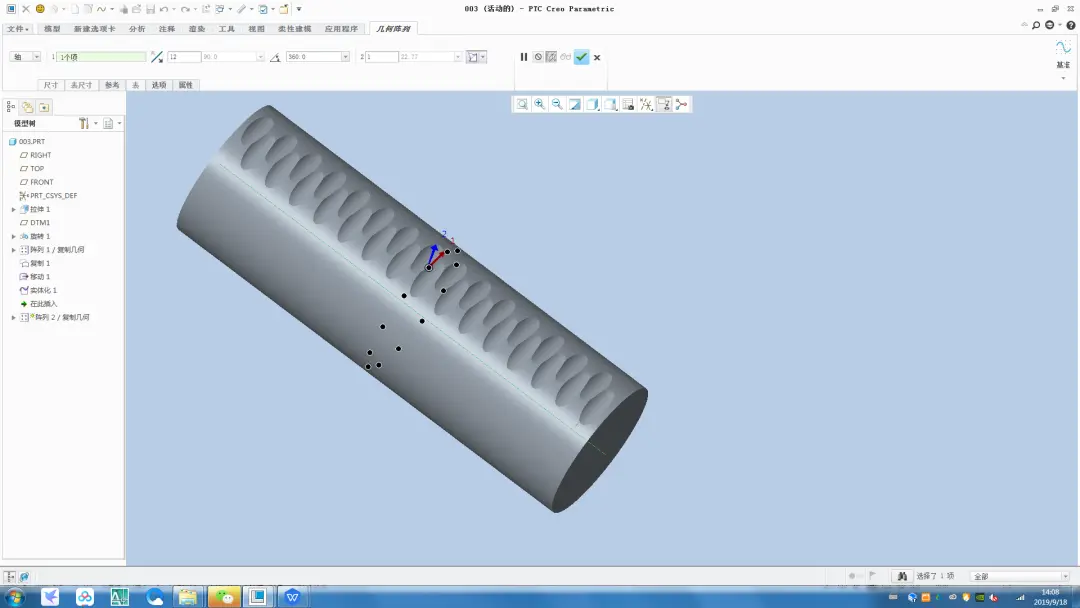Cancel the pattern using X icon
The width and height of the screenshot is (1080, 608).
597,58
